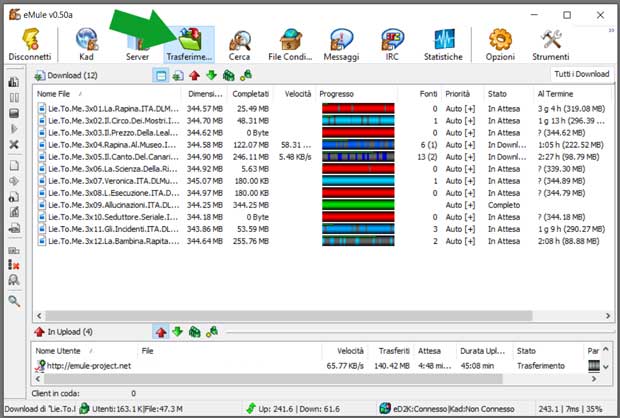This screenshot has width=620, height=418.
Task: Click red upload arrow in the In Upload toolbar
Action: pos(161,332)
